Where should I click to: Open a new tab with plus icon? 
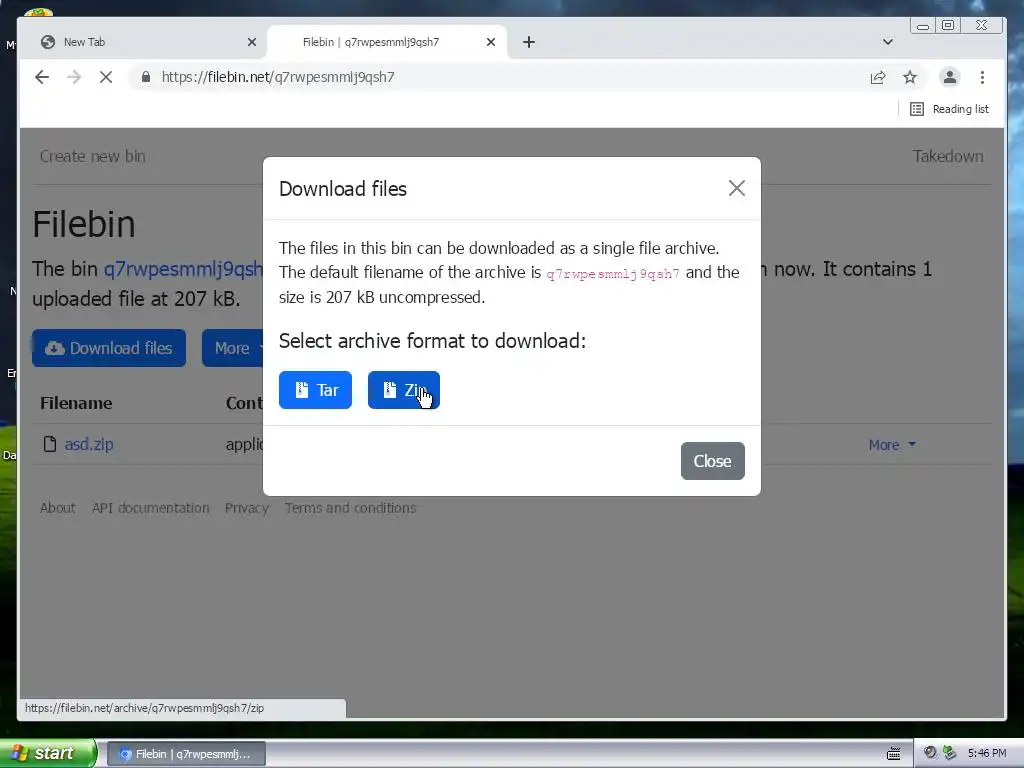click(529, 42)
